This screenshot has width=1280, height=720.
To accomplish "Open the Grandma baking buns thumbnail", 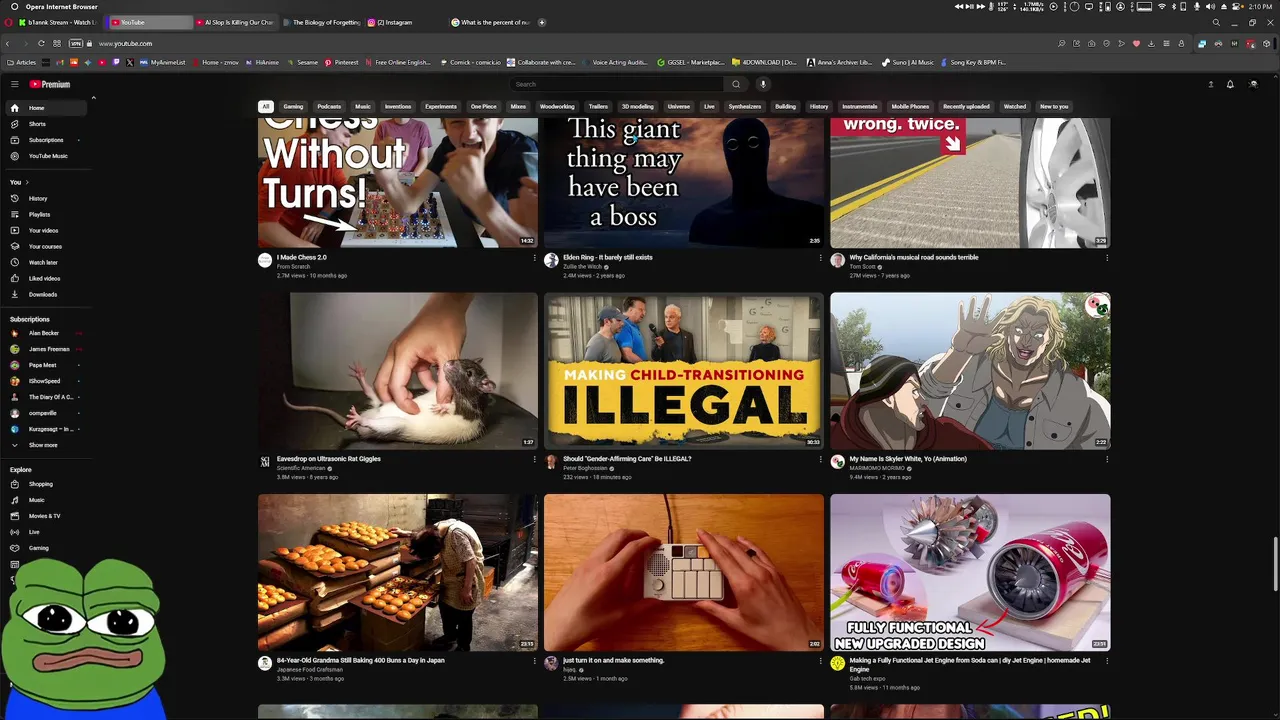I will [x=398, y=572].
